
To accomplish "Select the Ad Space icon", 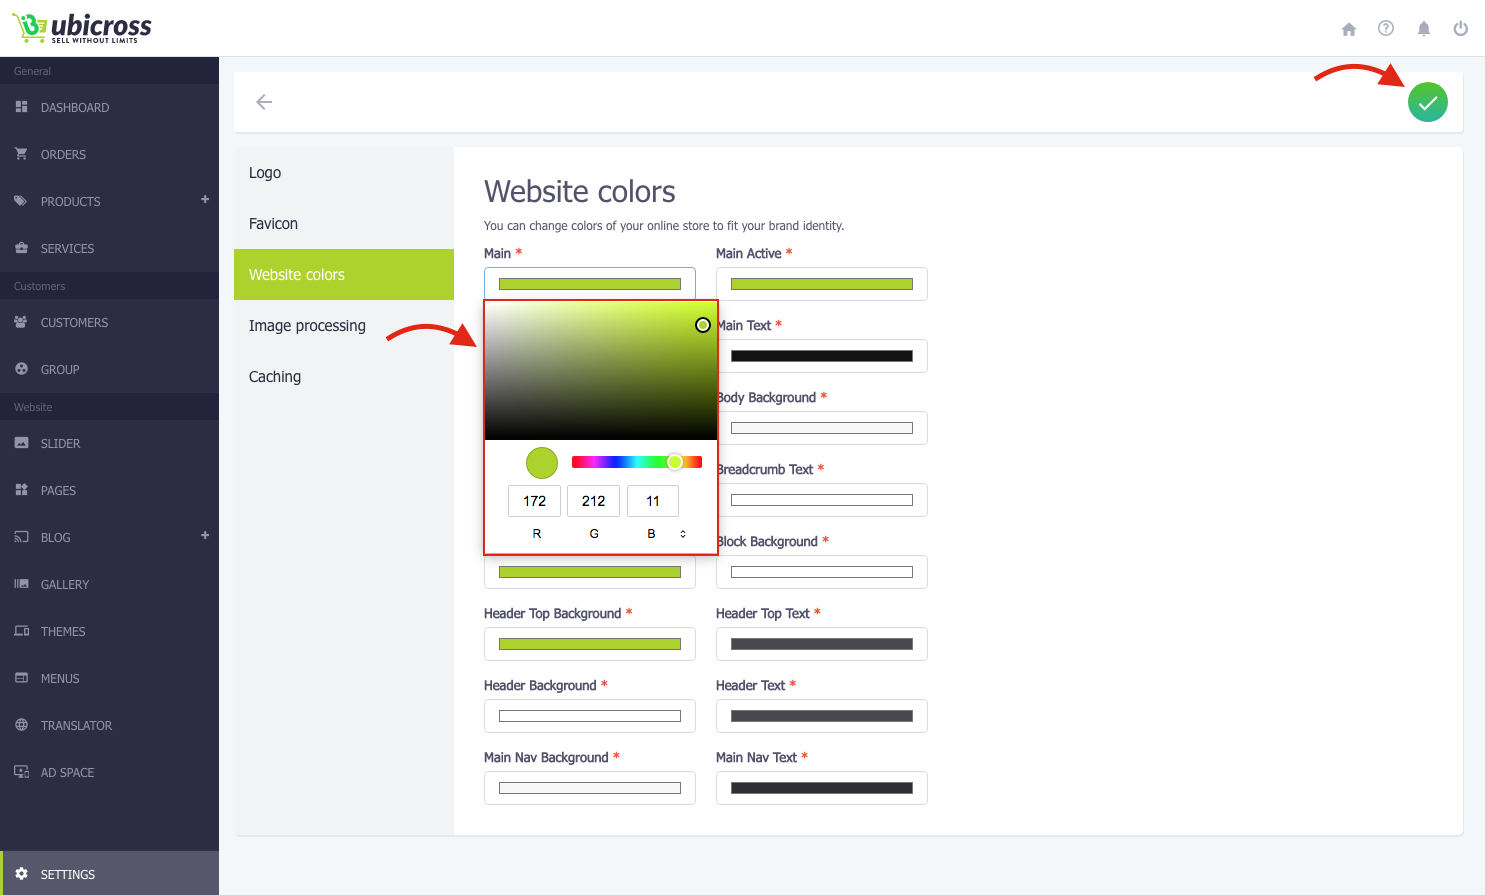I will (21, 771).
